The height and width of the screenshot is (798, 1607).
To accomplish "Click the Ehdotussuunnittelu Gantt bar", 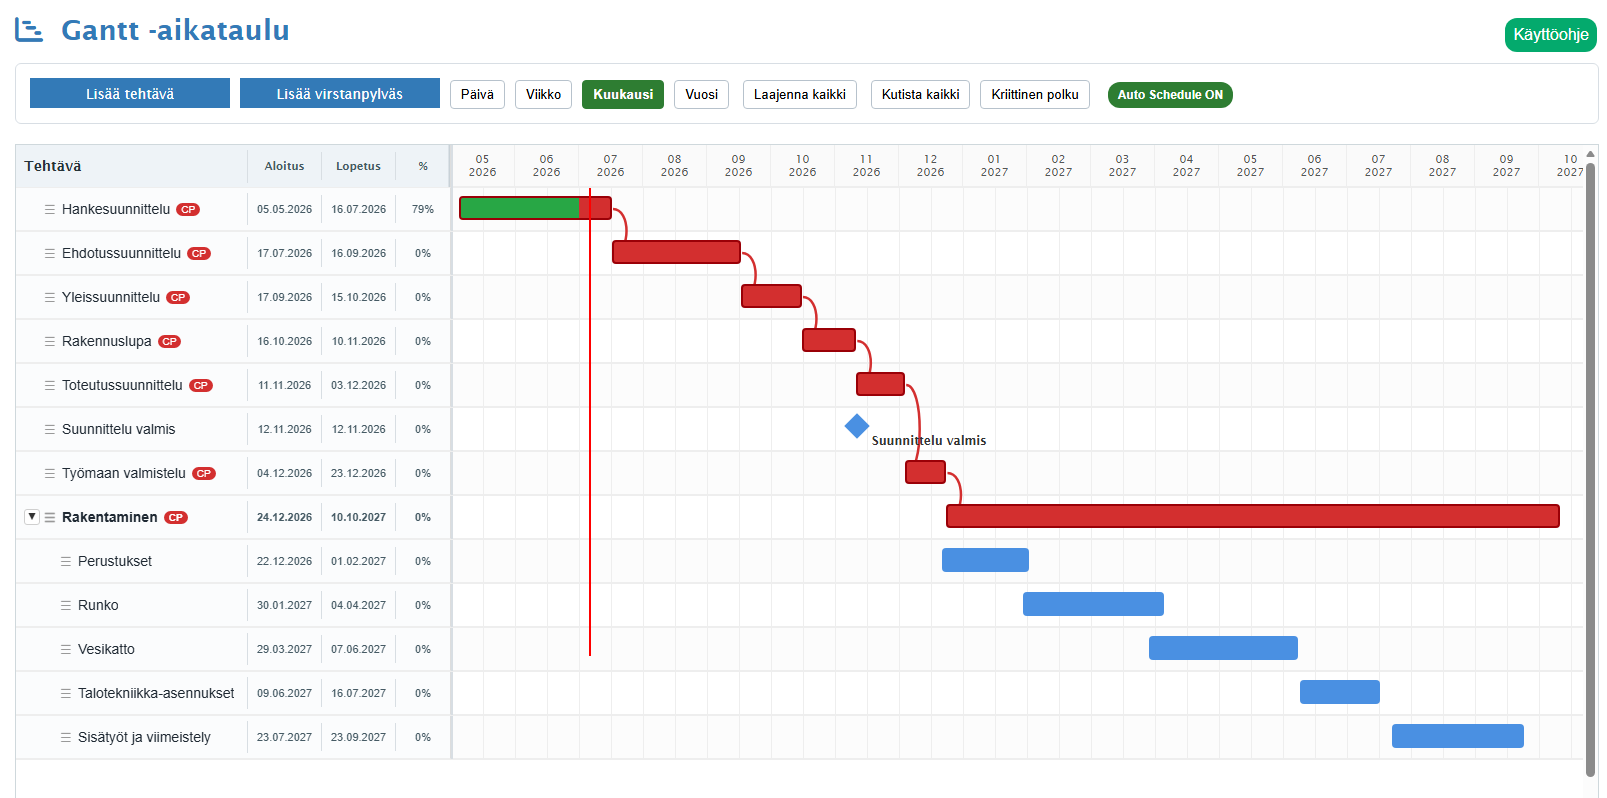I will (x=676, y=252).
